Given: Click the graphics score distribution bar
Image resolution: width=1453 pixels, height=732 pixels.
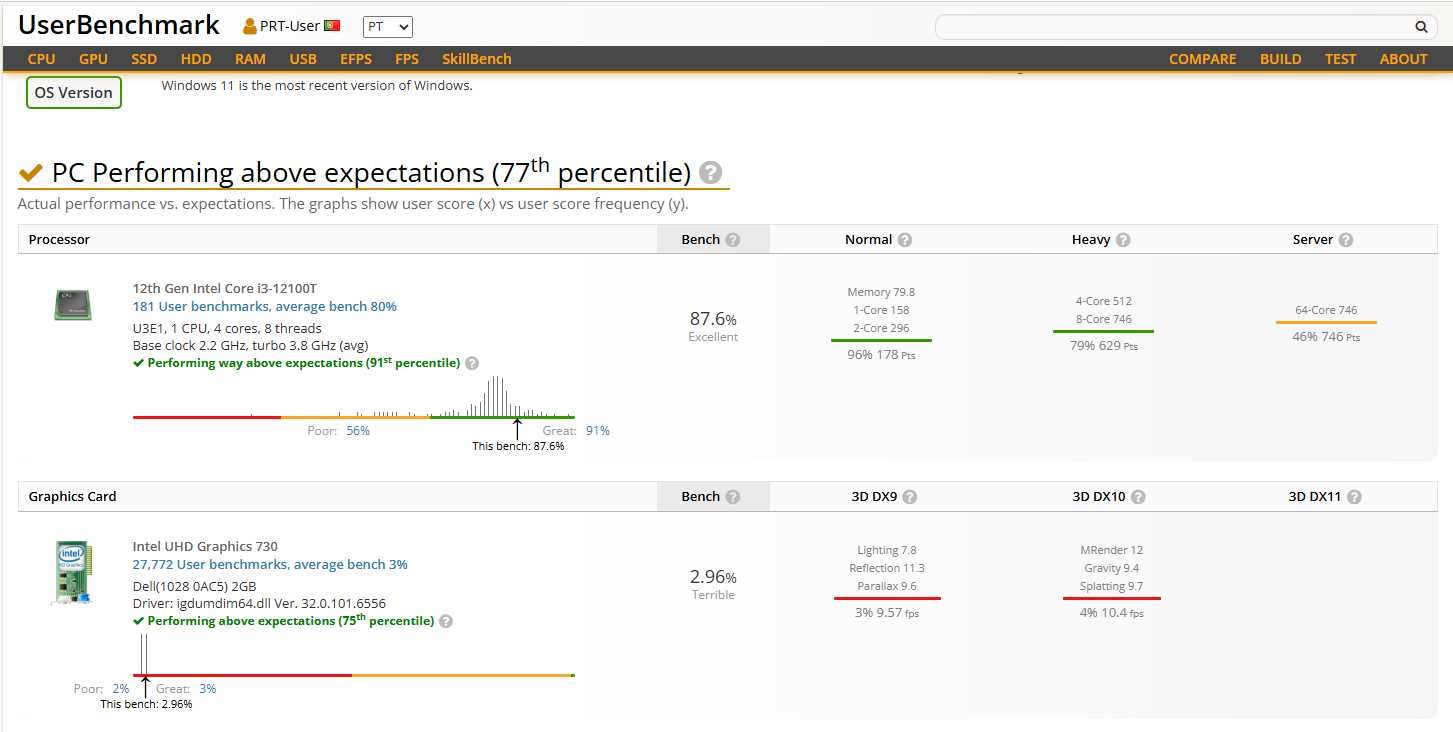Looking at the screenshot, I should [x=354, y=675].
